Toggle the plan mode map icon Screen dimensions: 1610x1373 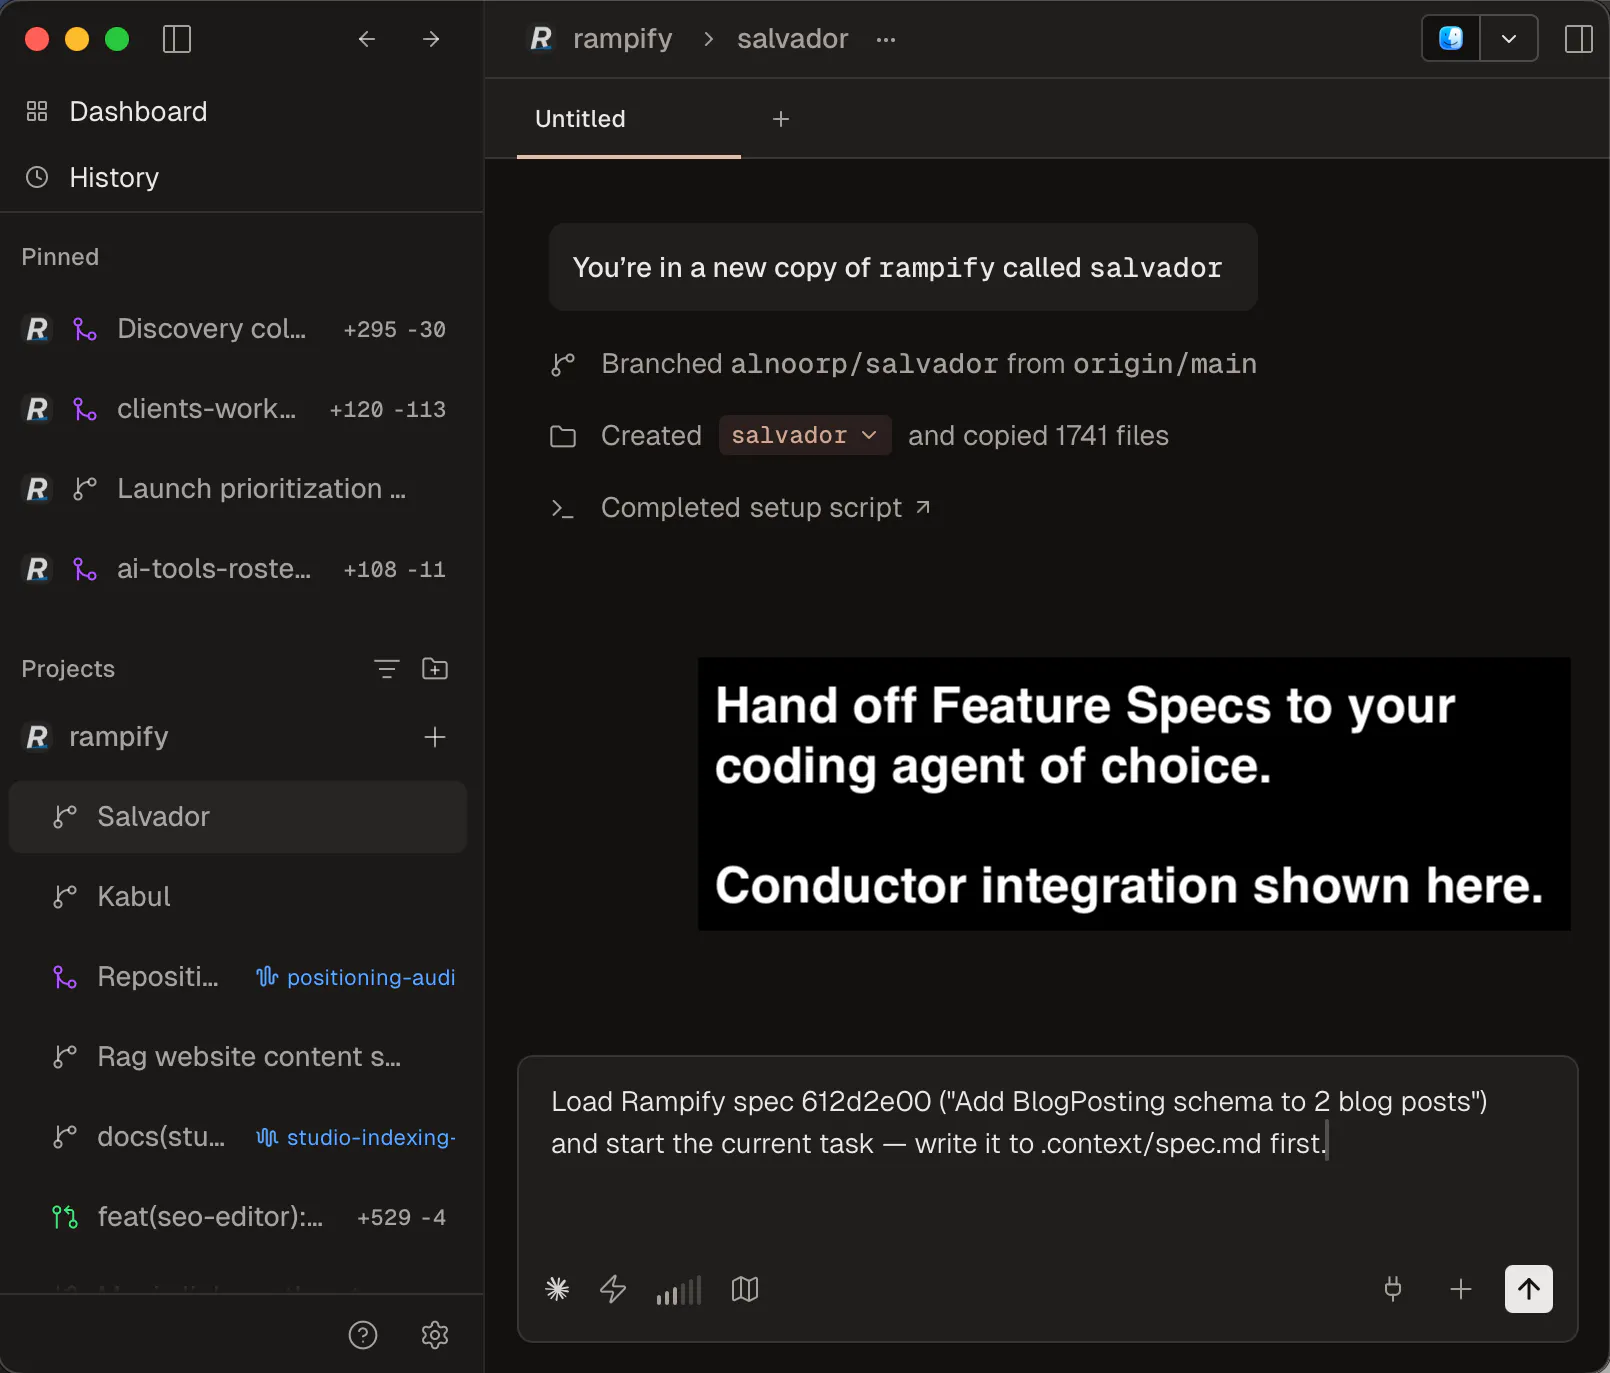click(745, 1289)
